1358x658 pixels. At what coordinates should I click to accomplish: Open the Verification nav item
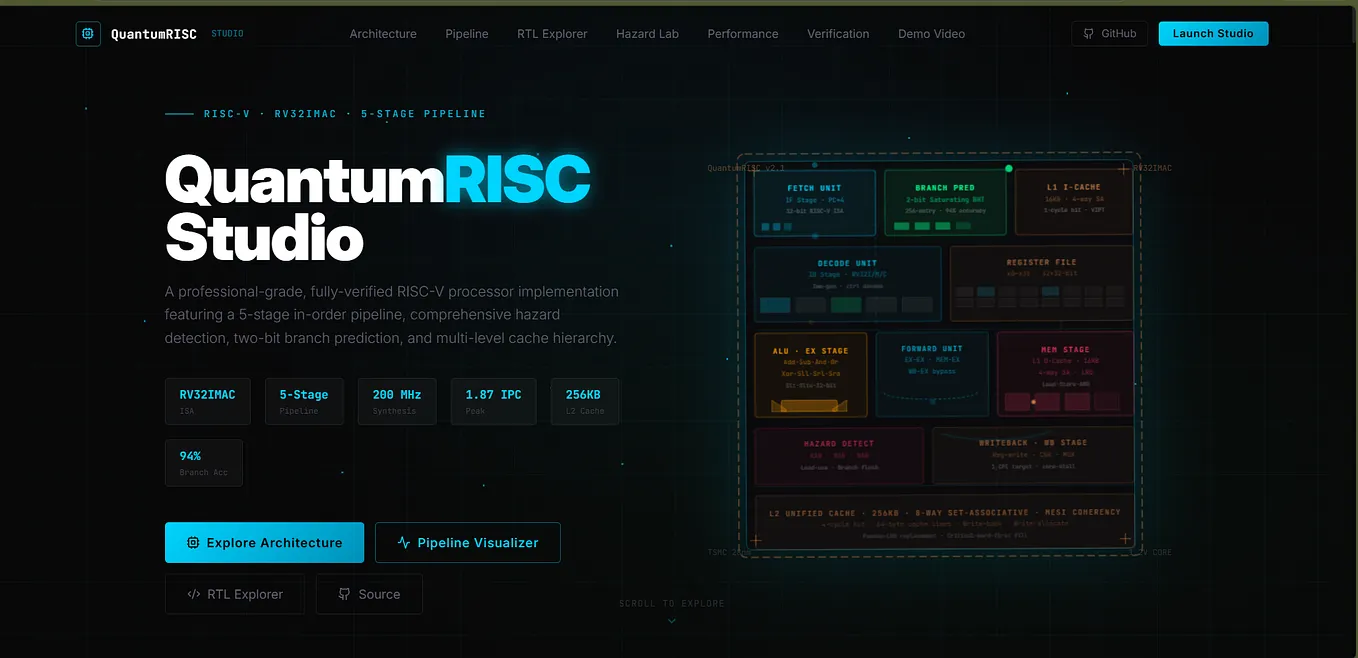click(838, 34)
